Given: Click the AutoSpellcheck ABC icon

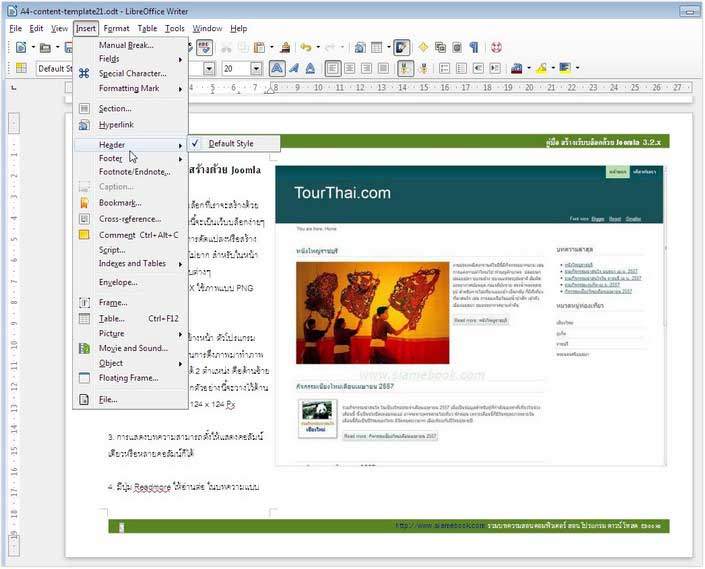Looking at the screenshot, I should pos(205,47).
